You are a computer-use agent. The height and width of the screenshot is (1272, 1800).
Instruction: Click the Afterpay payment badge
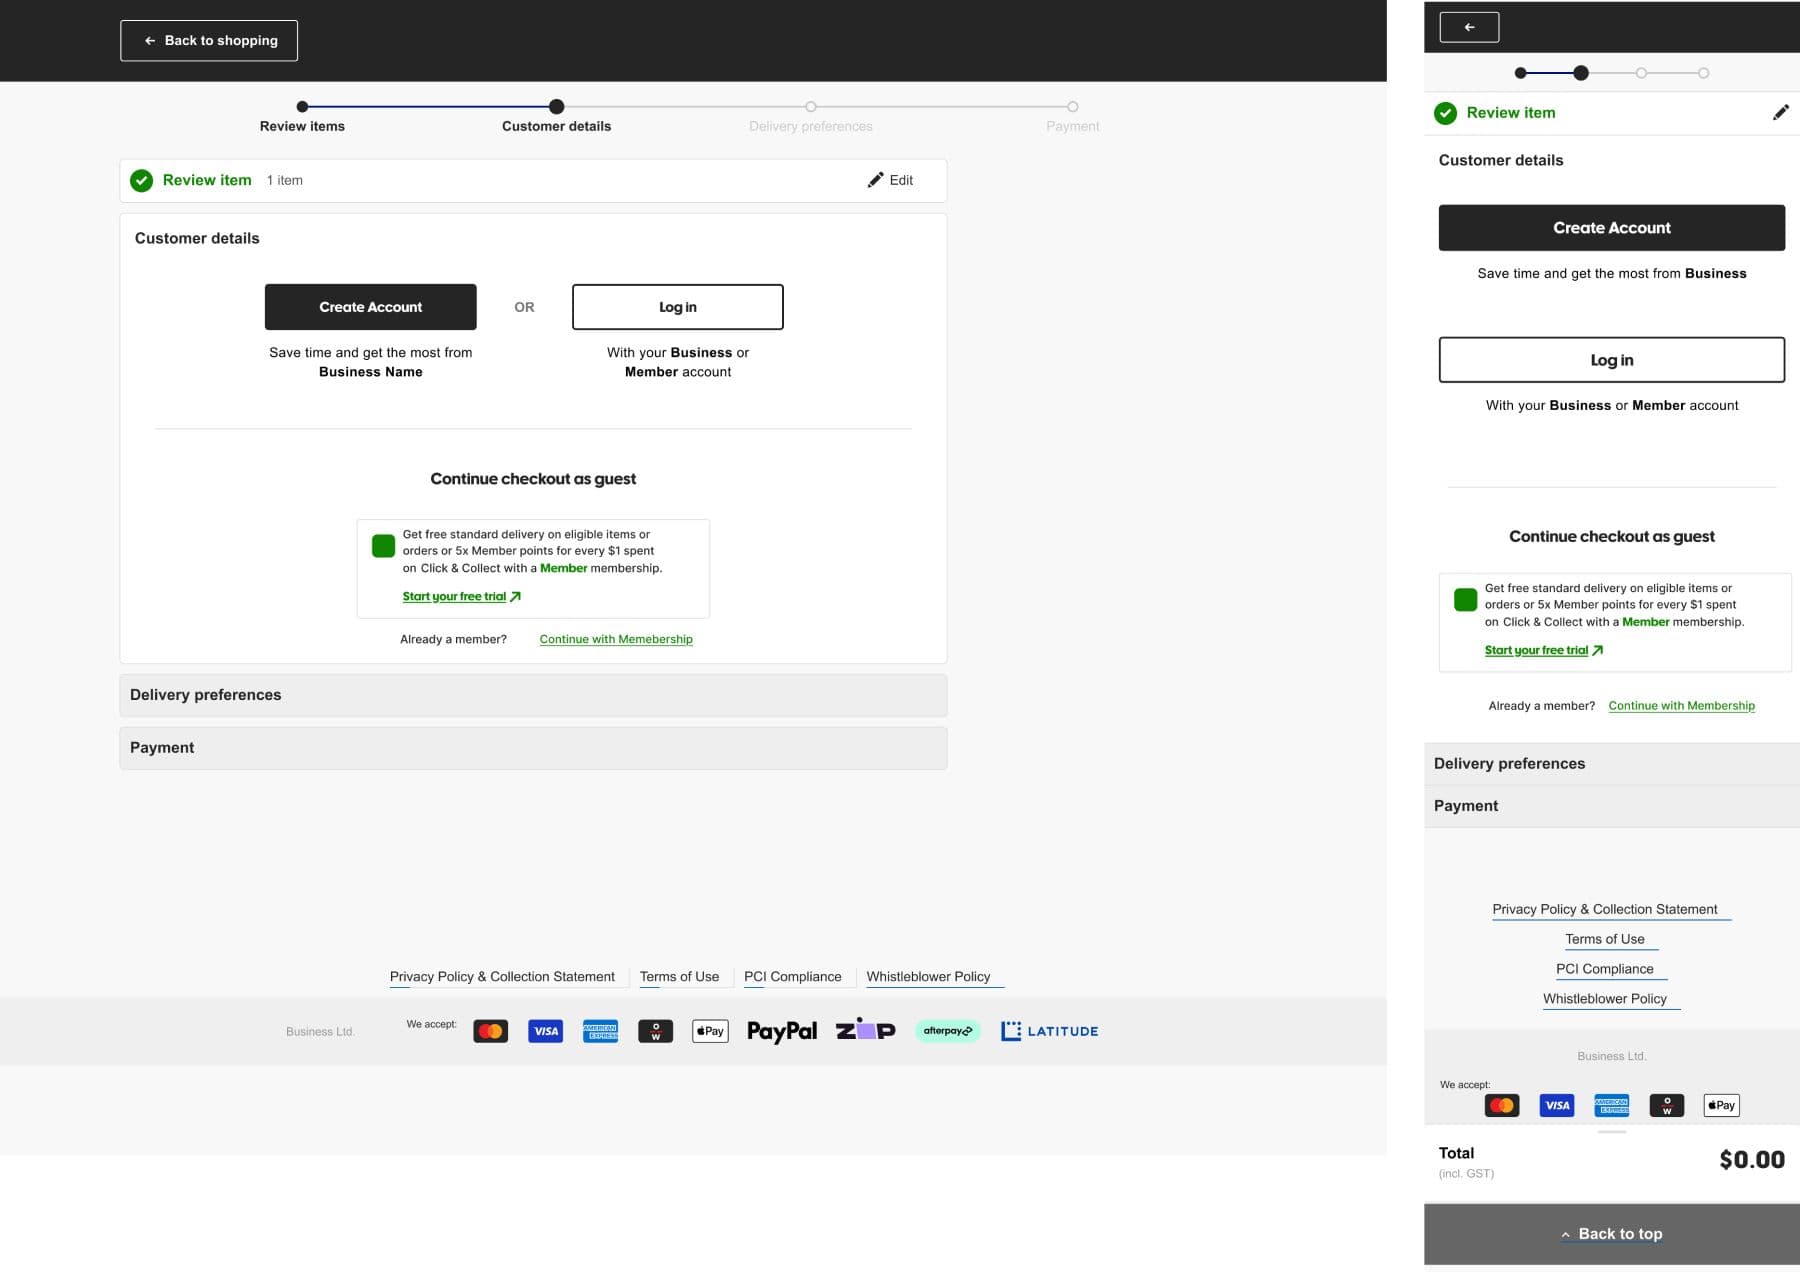(x=947, y=1031)
